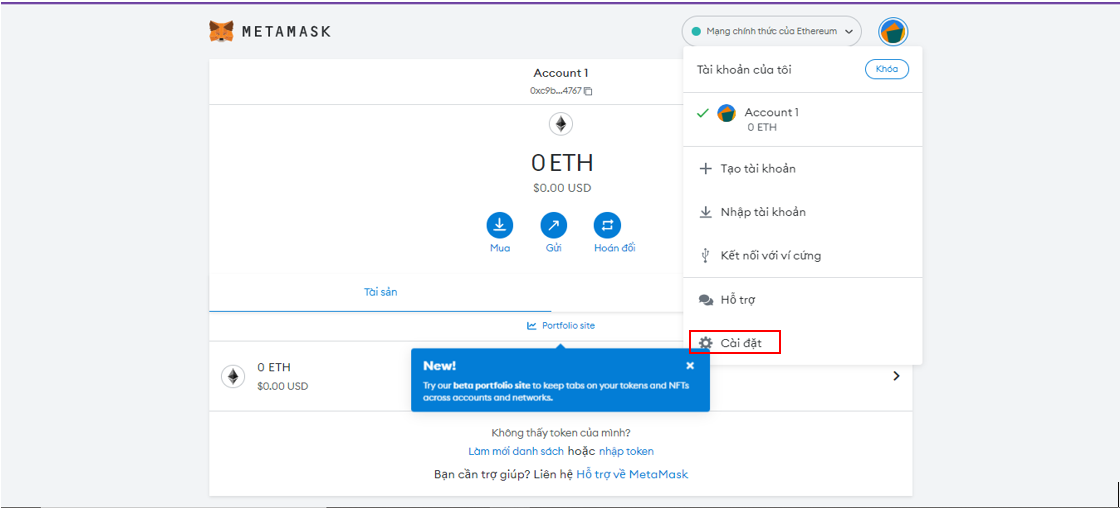Click the green network status dot

(x=696, y=31)
